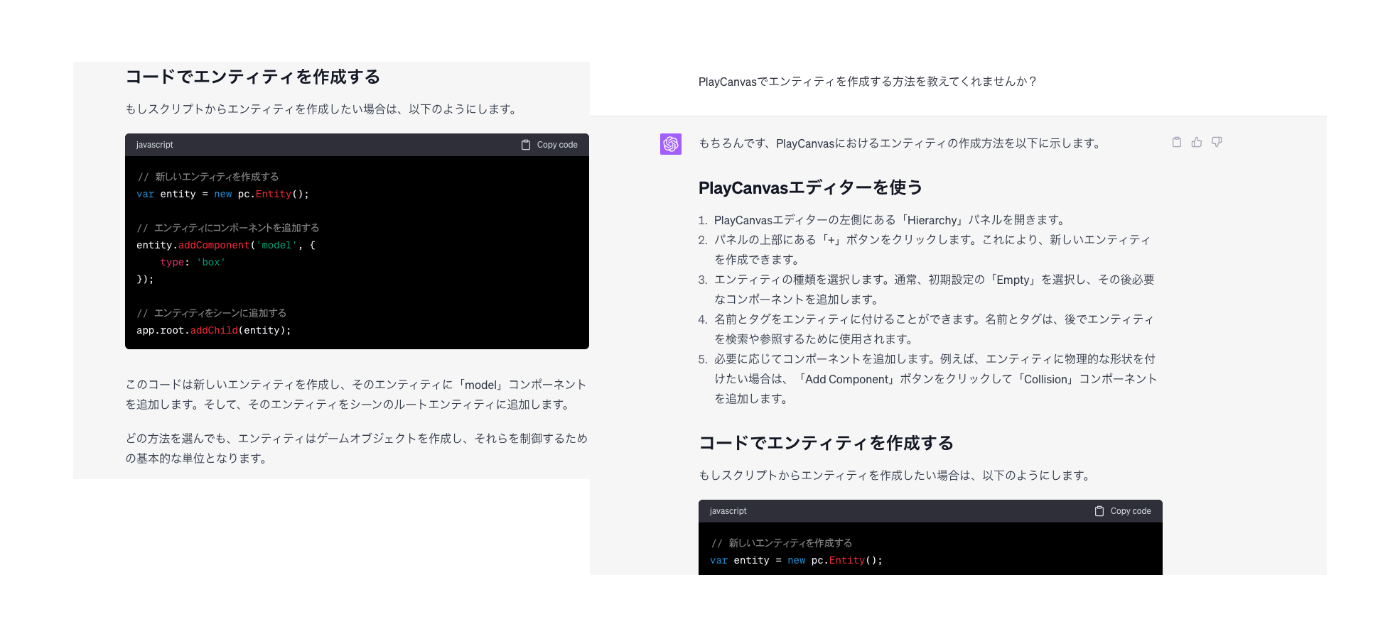Click the code line 'entity.addComponent('model', {'
1400x636 pixels.
[226, 245]
